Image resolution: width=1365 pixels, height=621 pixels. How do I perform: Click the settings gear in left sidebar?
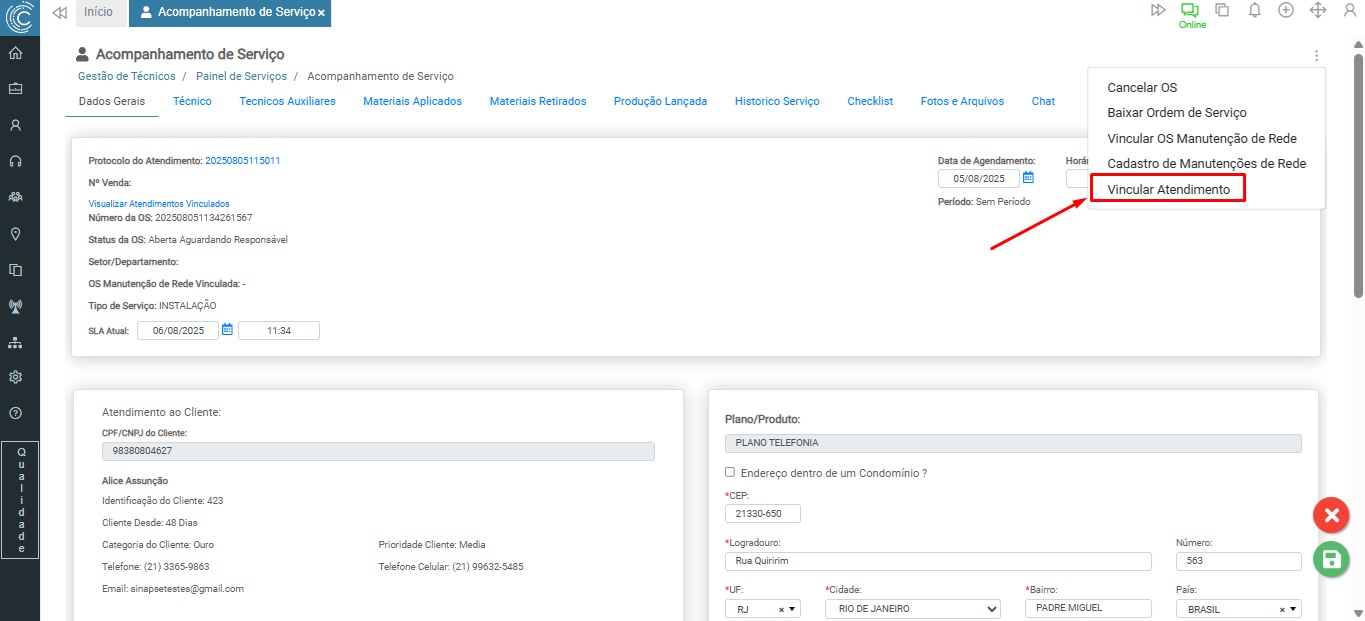[x=15, y=377]
